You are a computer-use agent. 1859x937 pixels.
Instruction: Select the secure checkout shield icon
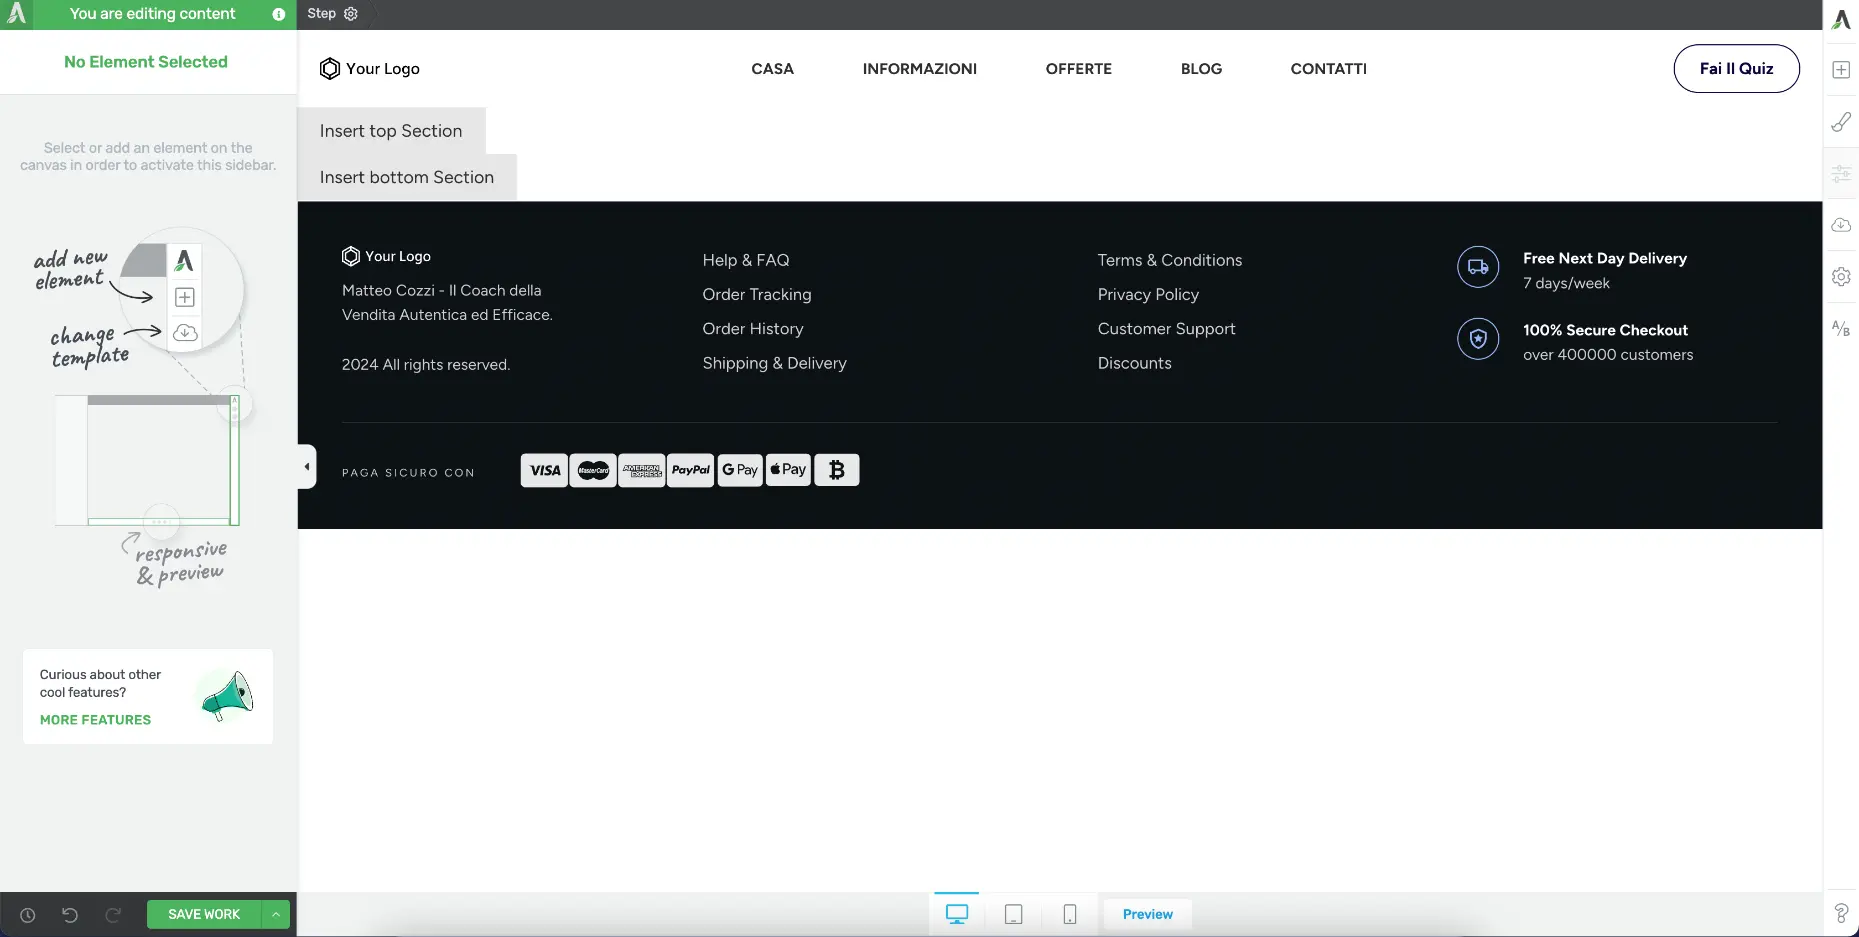(x=1478, y=339)
